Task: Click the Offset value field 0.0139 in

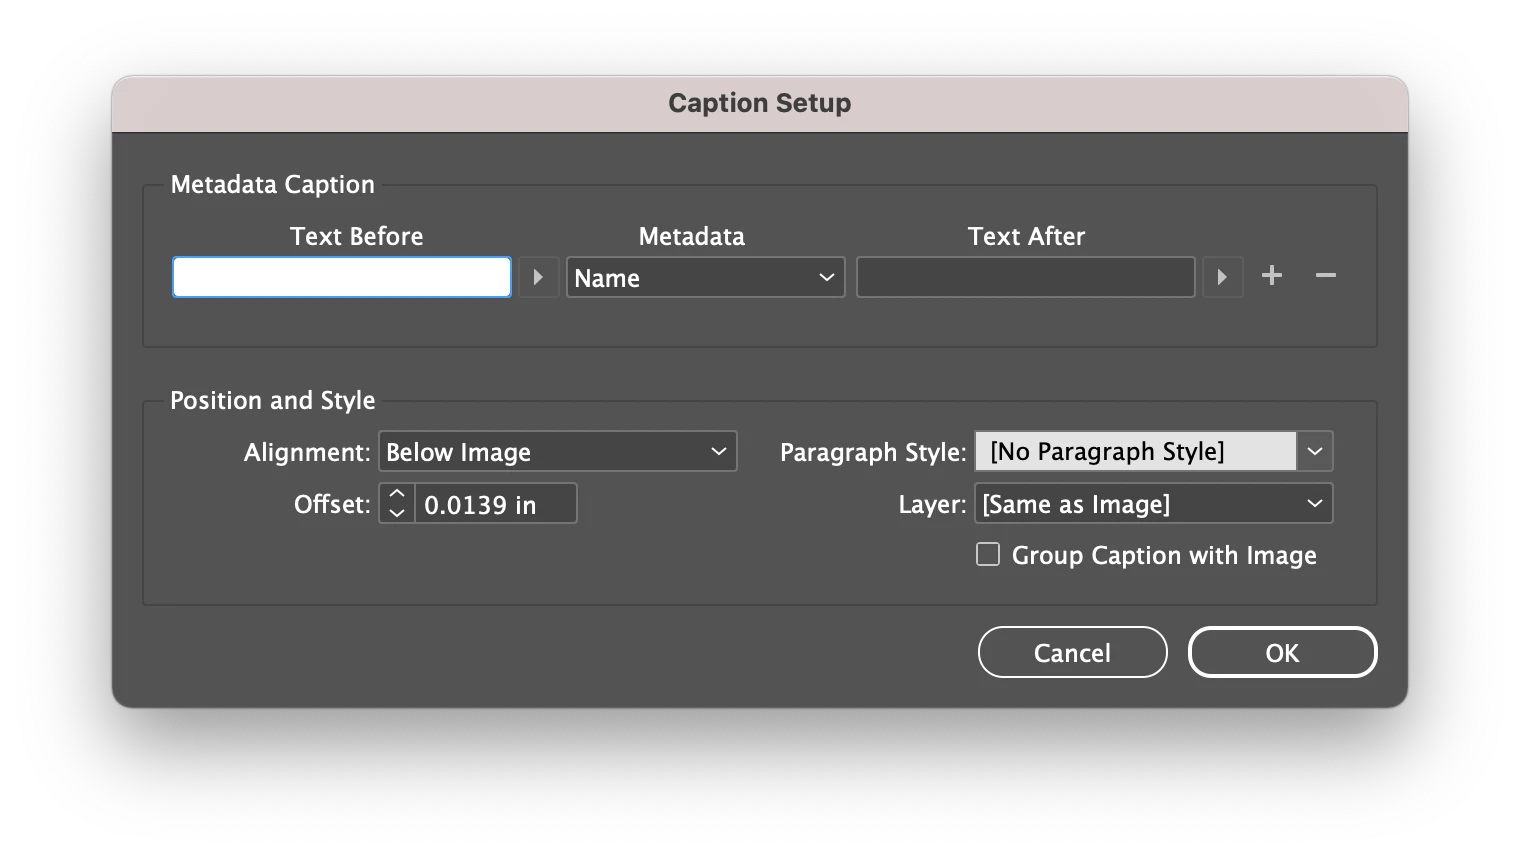Action: coord(495,504)
